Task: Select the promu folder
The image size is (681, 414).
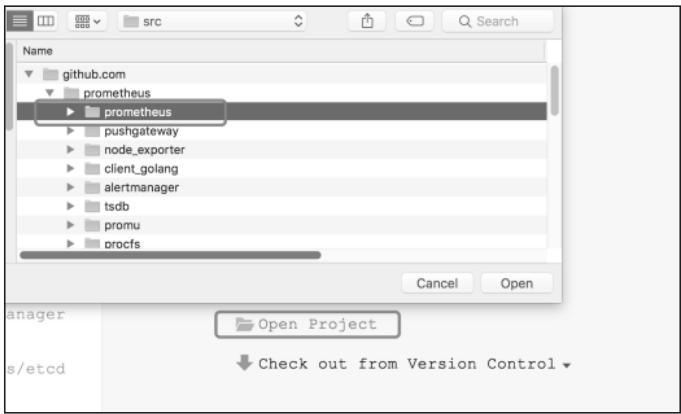Action: pyautogui.click(x=123, y=224)
